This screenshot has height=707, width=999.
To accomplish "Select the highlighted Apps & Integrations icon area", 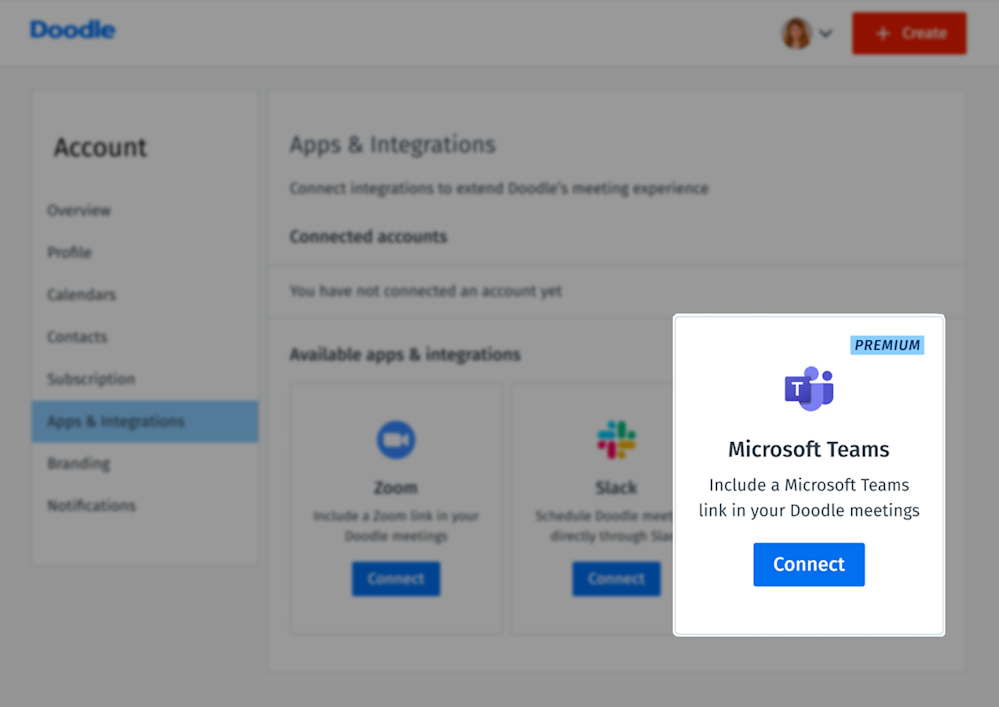I will (144, 421).
